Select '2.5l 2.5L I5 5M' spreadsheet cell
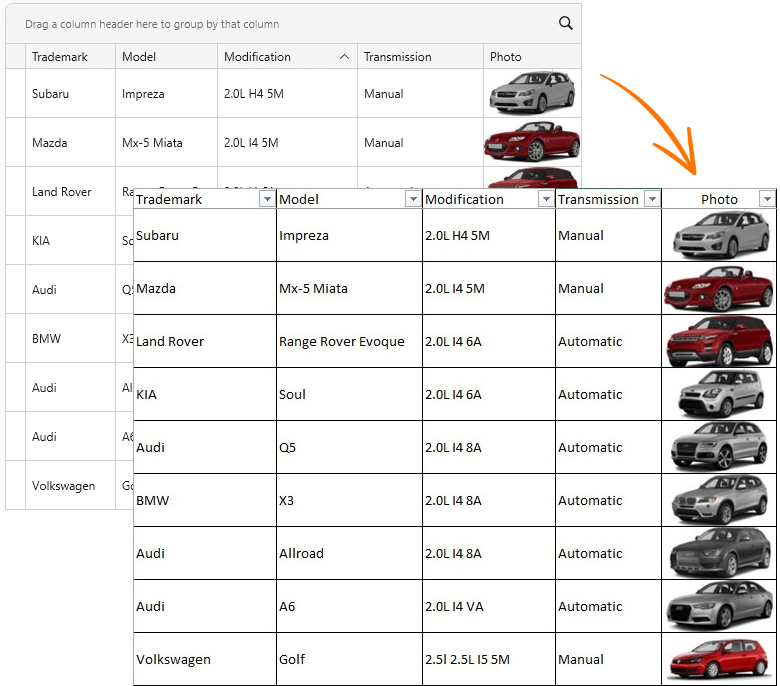780x686 pixels. click(488, 659)
